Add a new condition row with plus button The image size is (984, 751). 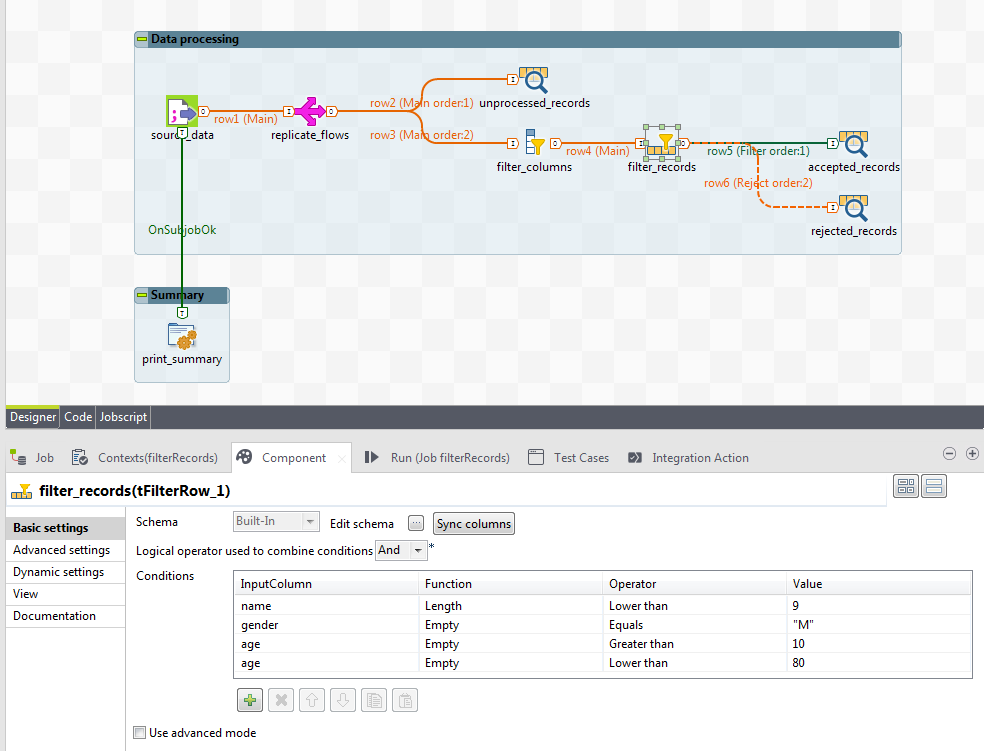[x=250, y=700]
